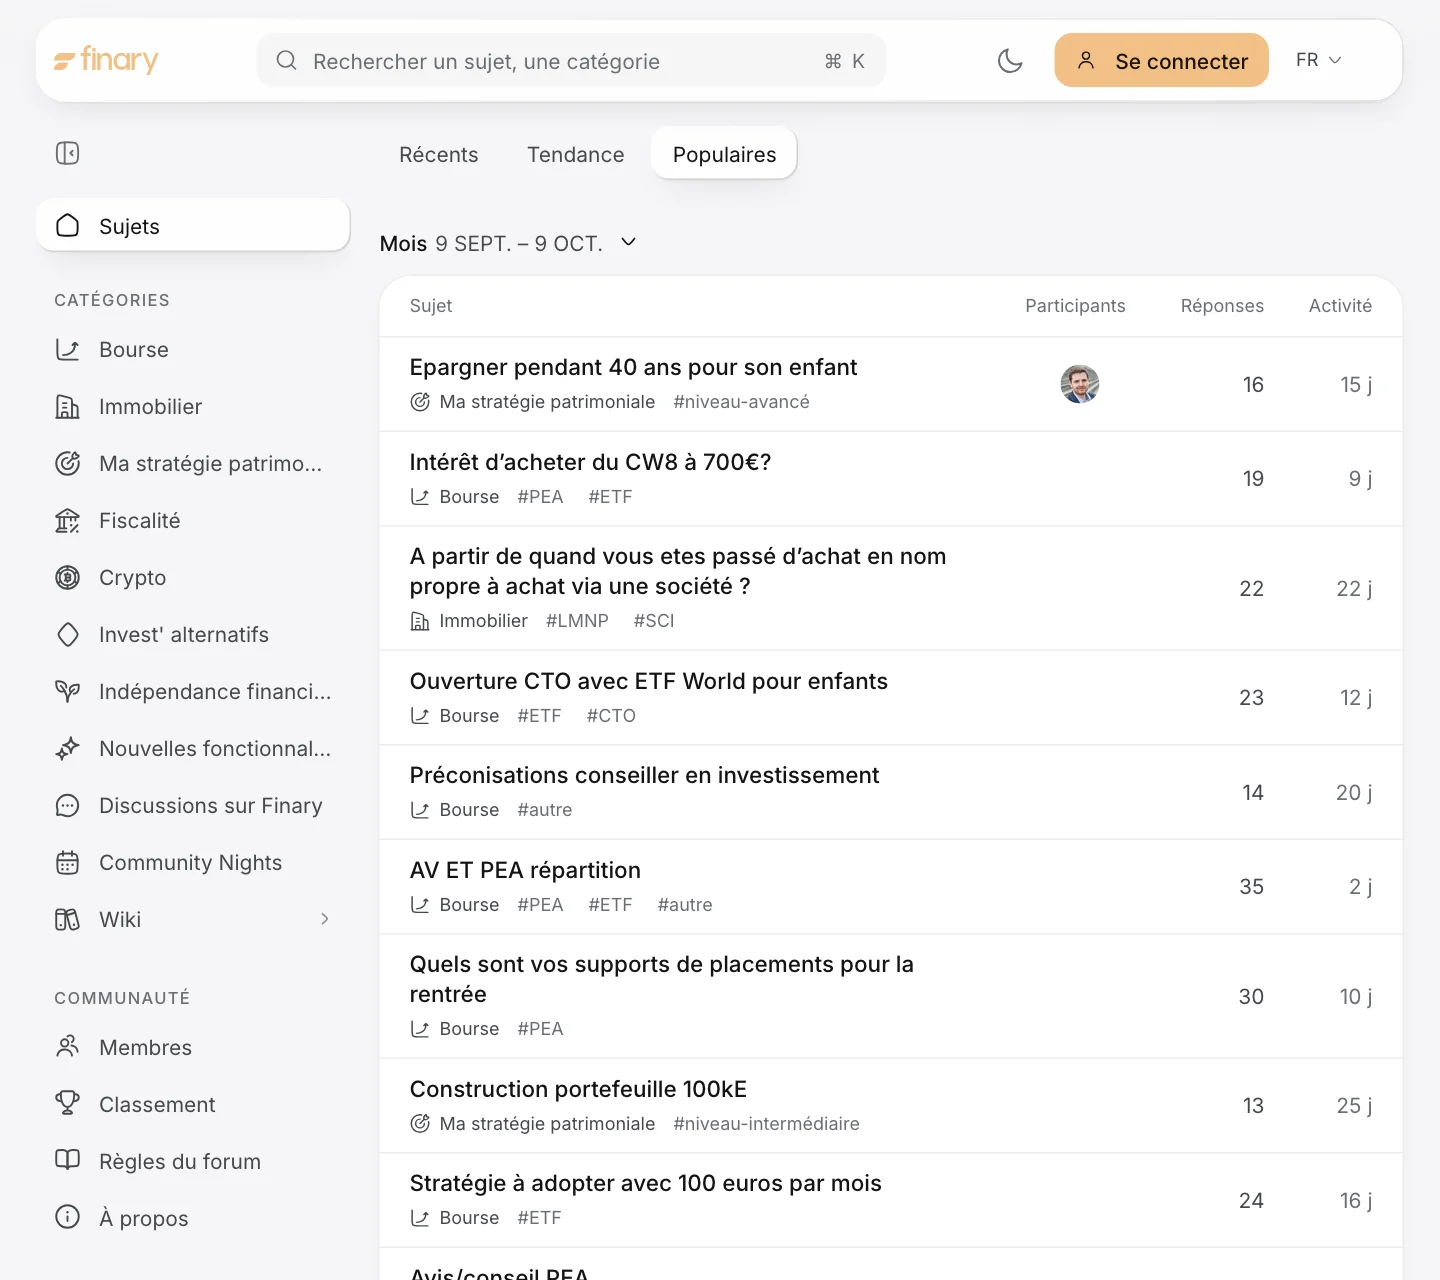The height and width of the screenshot is (1280, 1440).
Task: Click the Règles du forum book icon
Action: click(x=67, y=1160)
